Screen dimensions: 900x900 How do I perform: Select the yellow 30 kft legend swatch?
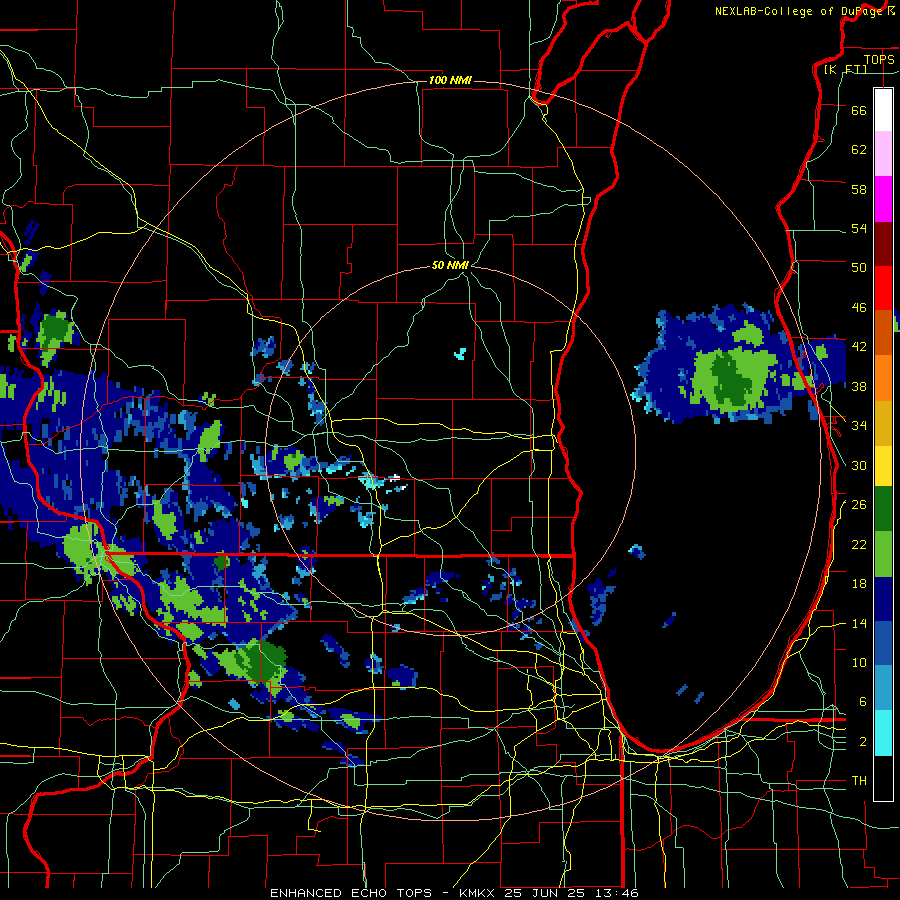(x=883, y=466)
